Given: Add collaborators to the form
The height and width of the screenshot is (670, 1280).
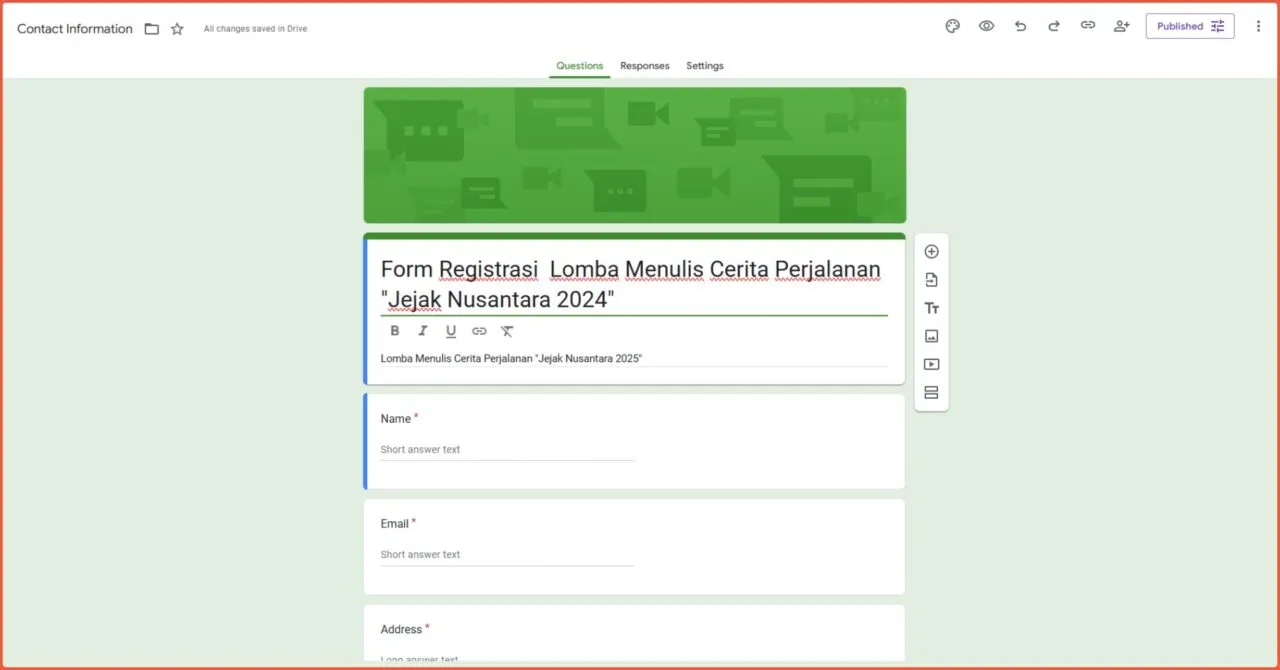Looking at the screenshot, I should click(1121, 26).
